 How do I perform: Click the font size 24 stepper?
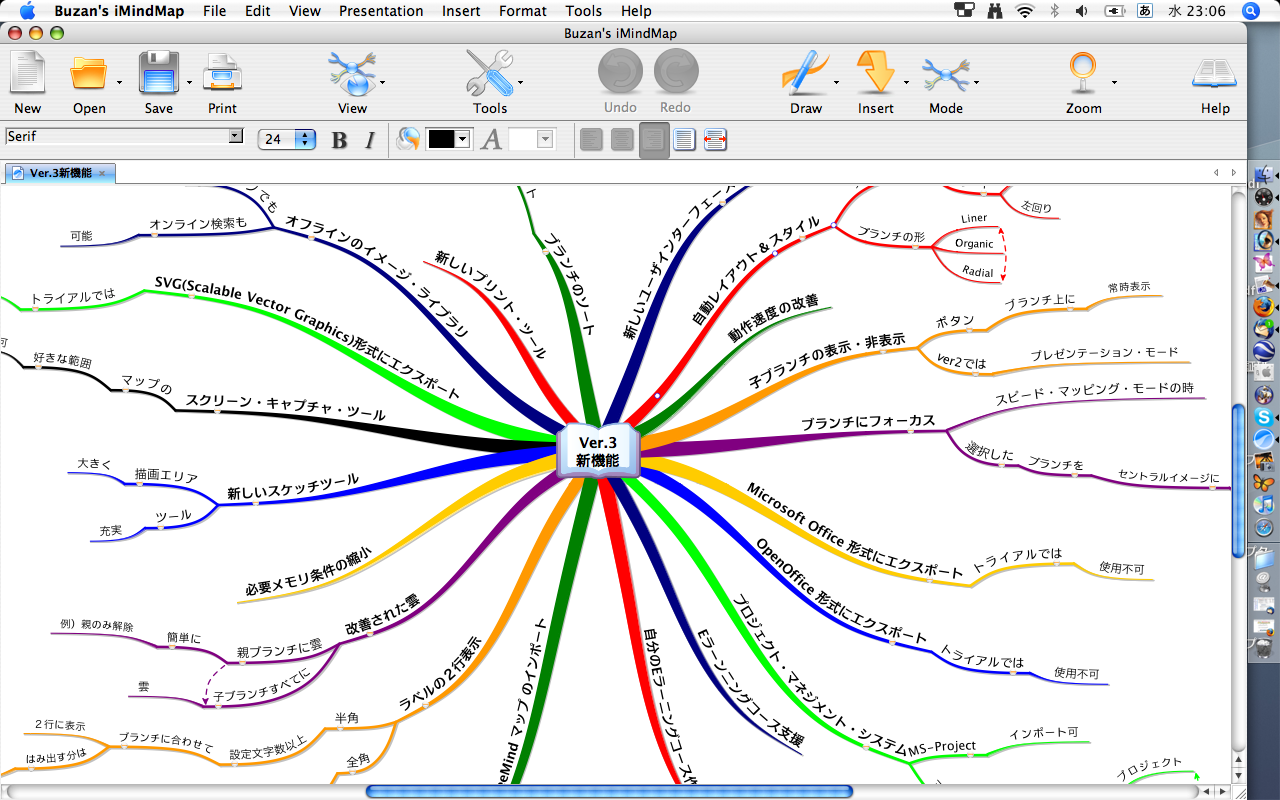point(306,140)
